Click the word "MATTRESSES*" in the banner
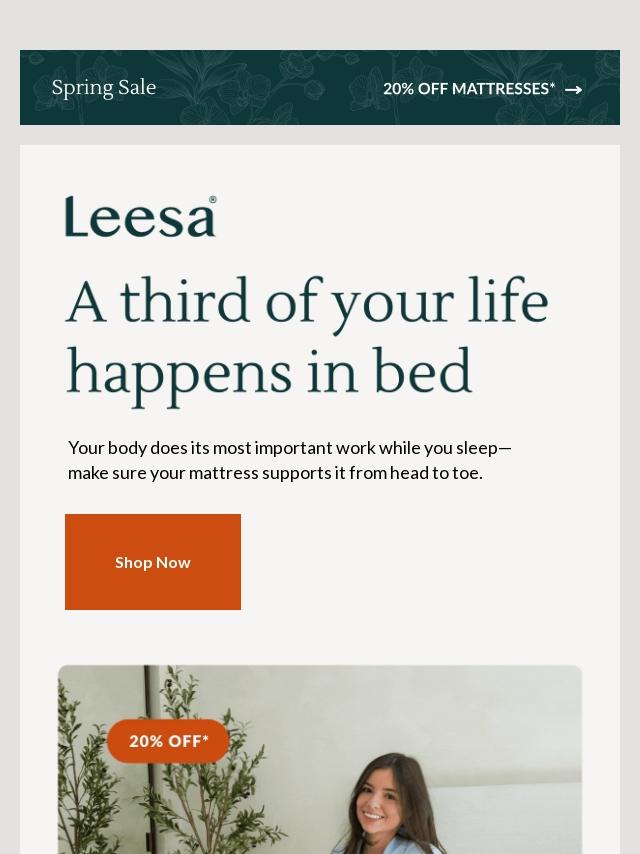The height and width of the screenshot is (854, 640). point(504,89)
